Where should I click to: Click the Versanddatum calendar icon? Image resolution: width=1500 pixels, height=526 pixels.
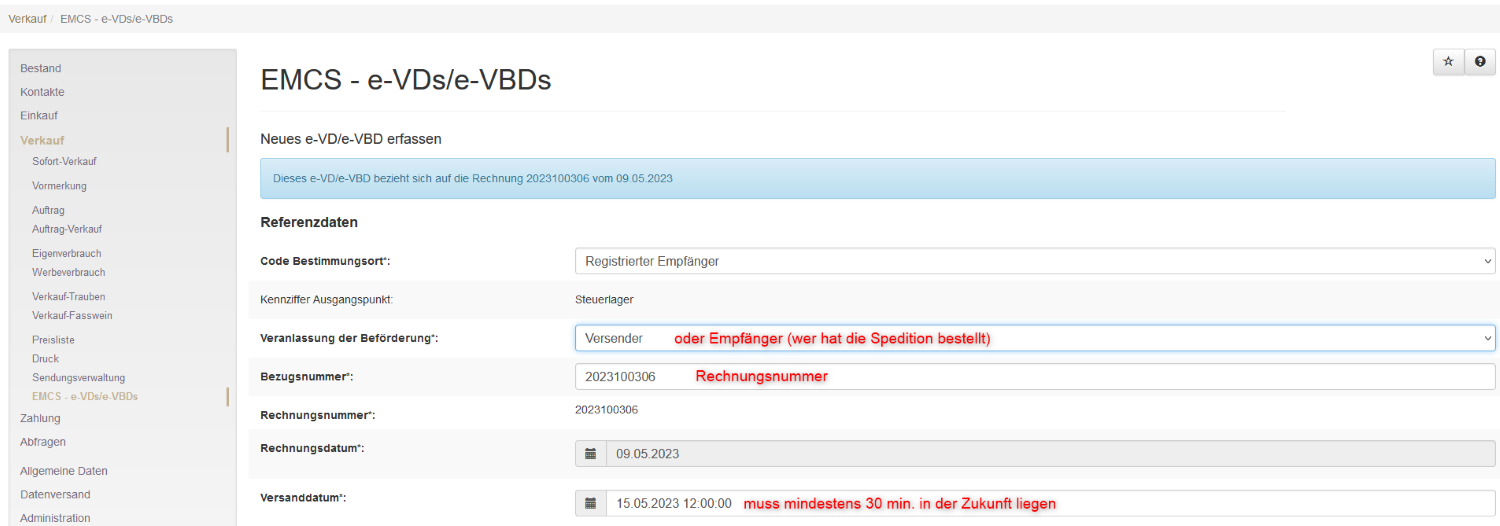591,504
